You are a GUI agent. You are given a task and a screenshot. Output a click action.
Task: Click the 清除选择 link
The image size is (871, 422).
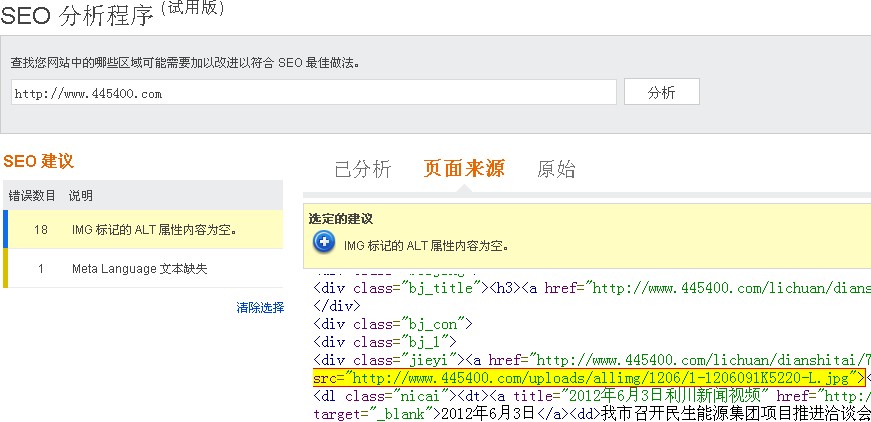(x=260, y=307)
